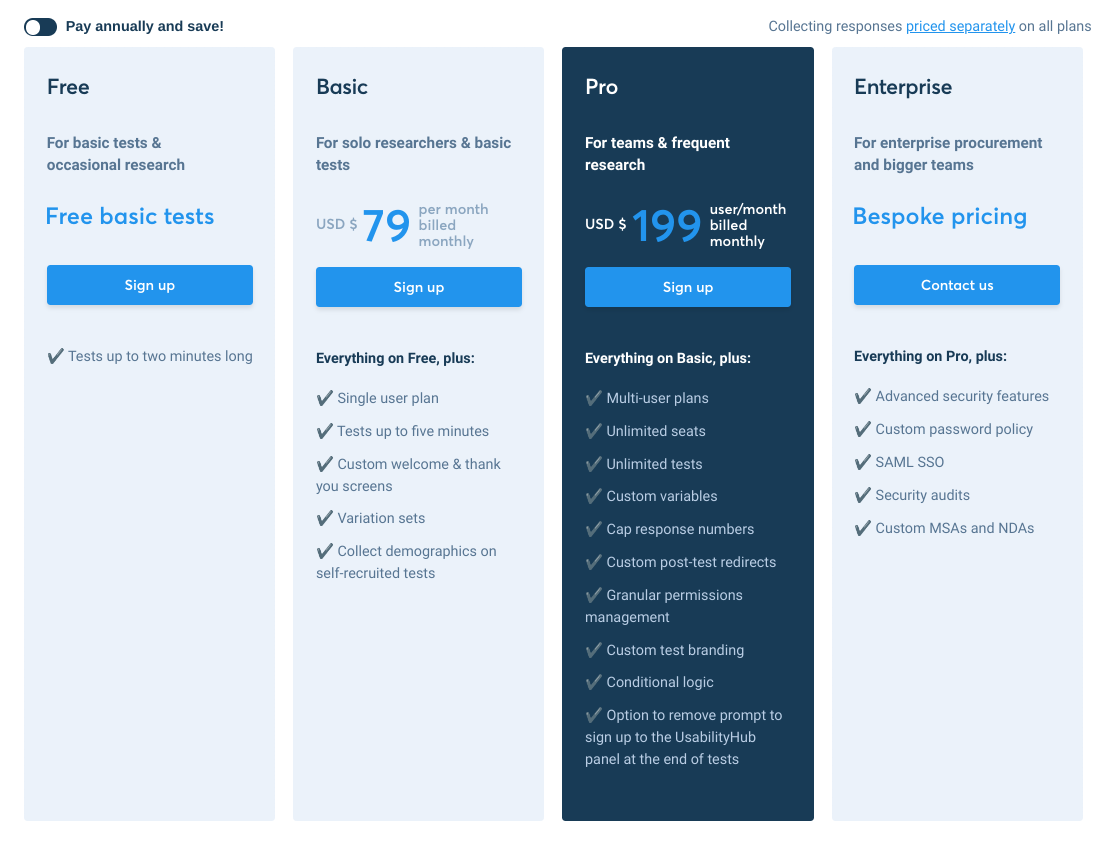1110x841 pixels.
Task: Click checkmark next to Unlimited seats
Action: point(594,431)
